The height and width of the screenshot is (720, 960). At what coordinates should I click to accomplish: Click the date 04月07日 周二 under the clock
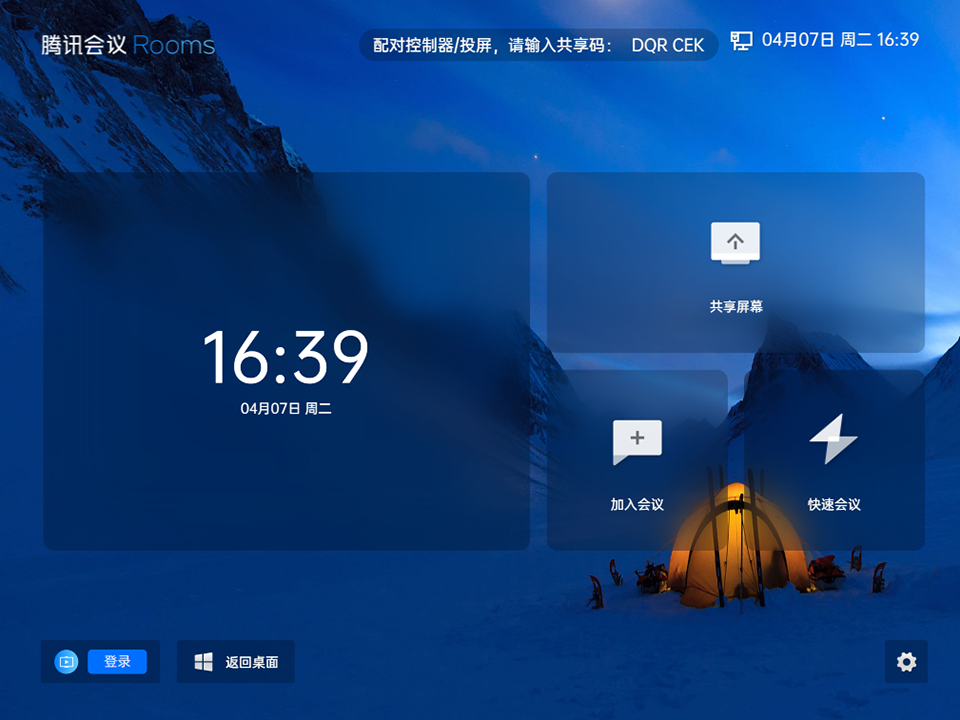pos(286,408)
